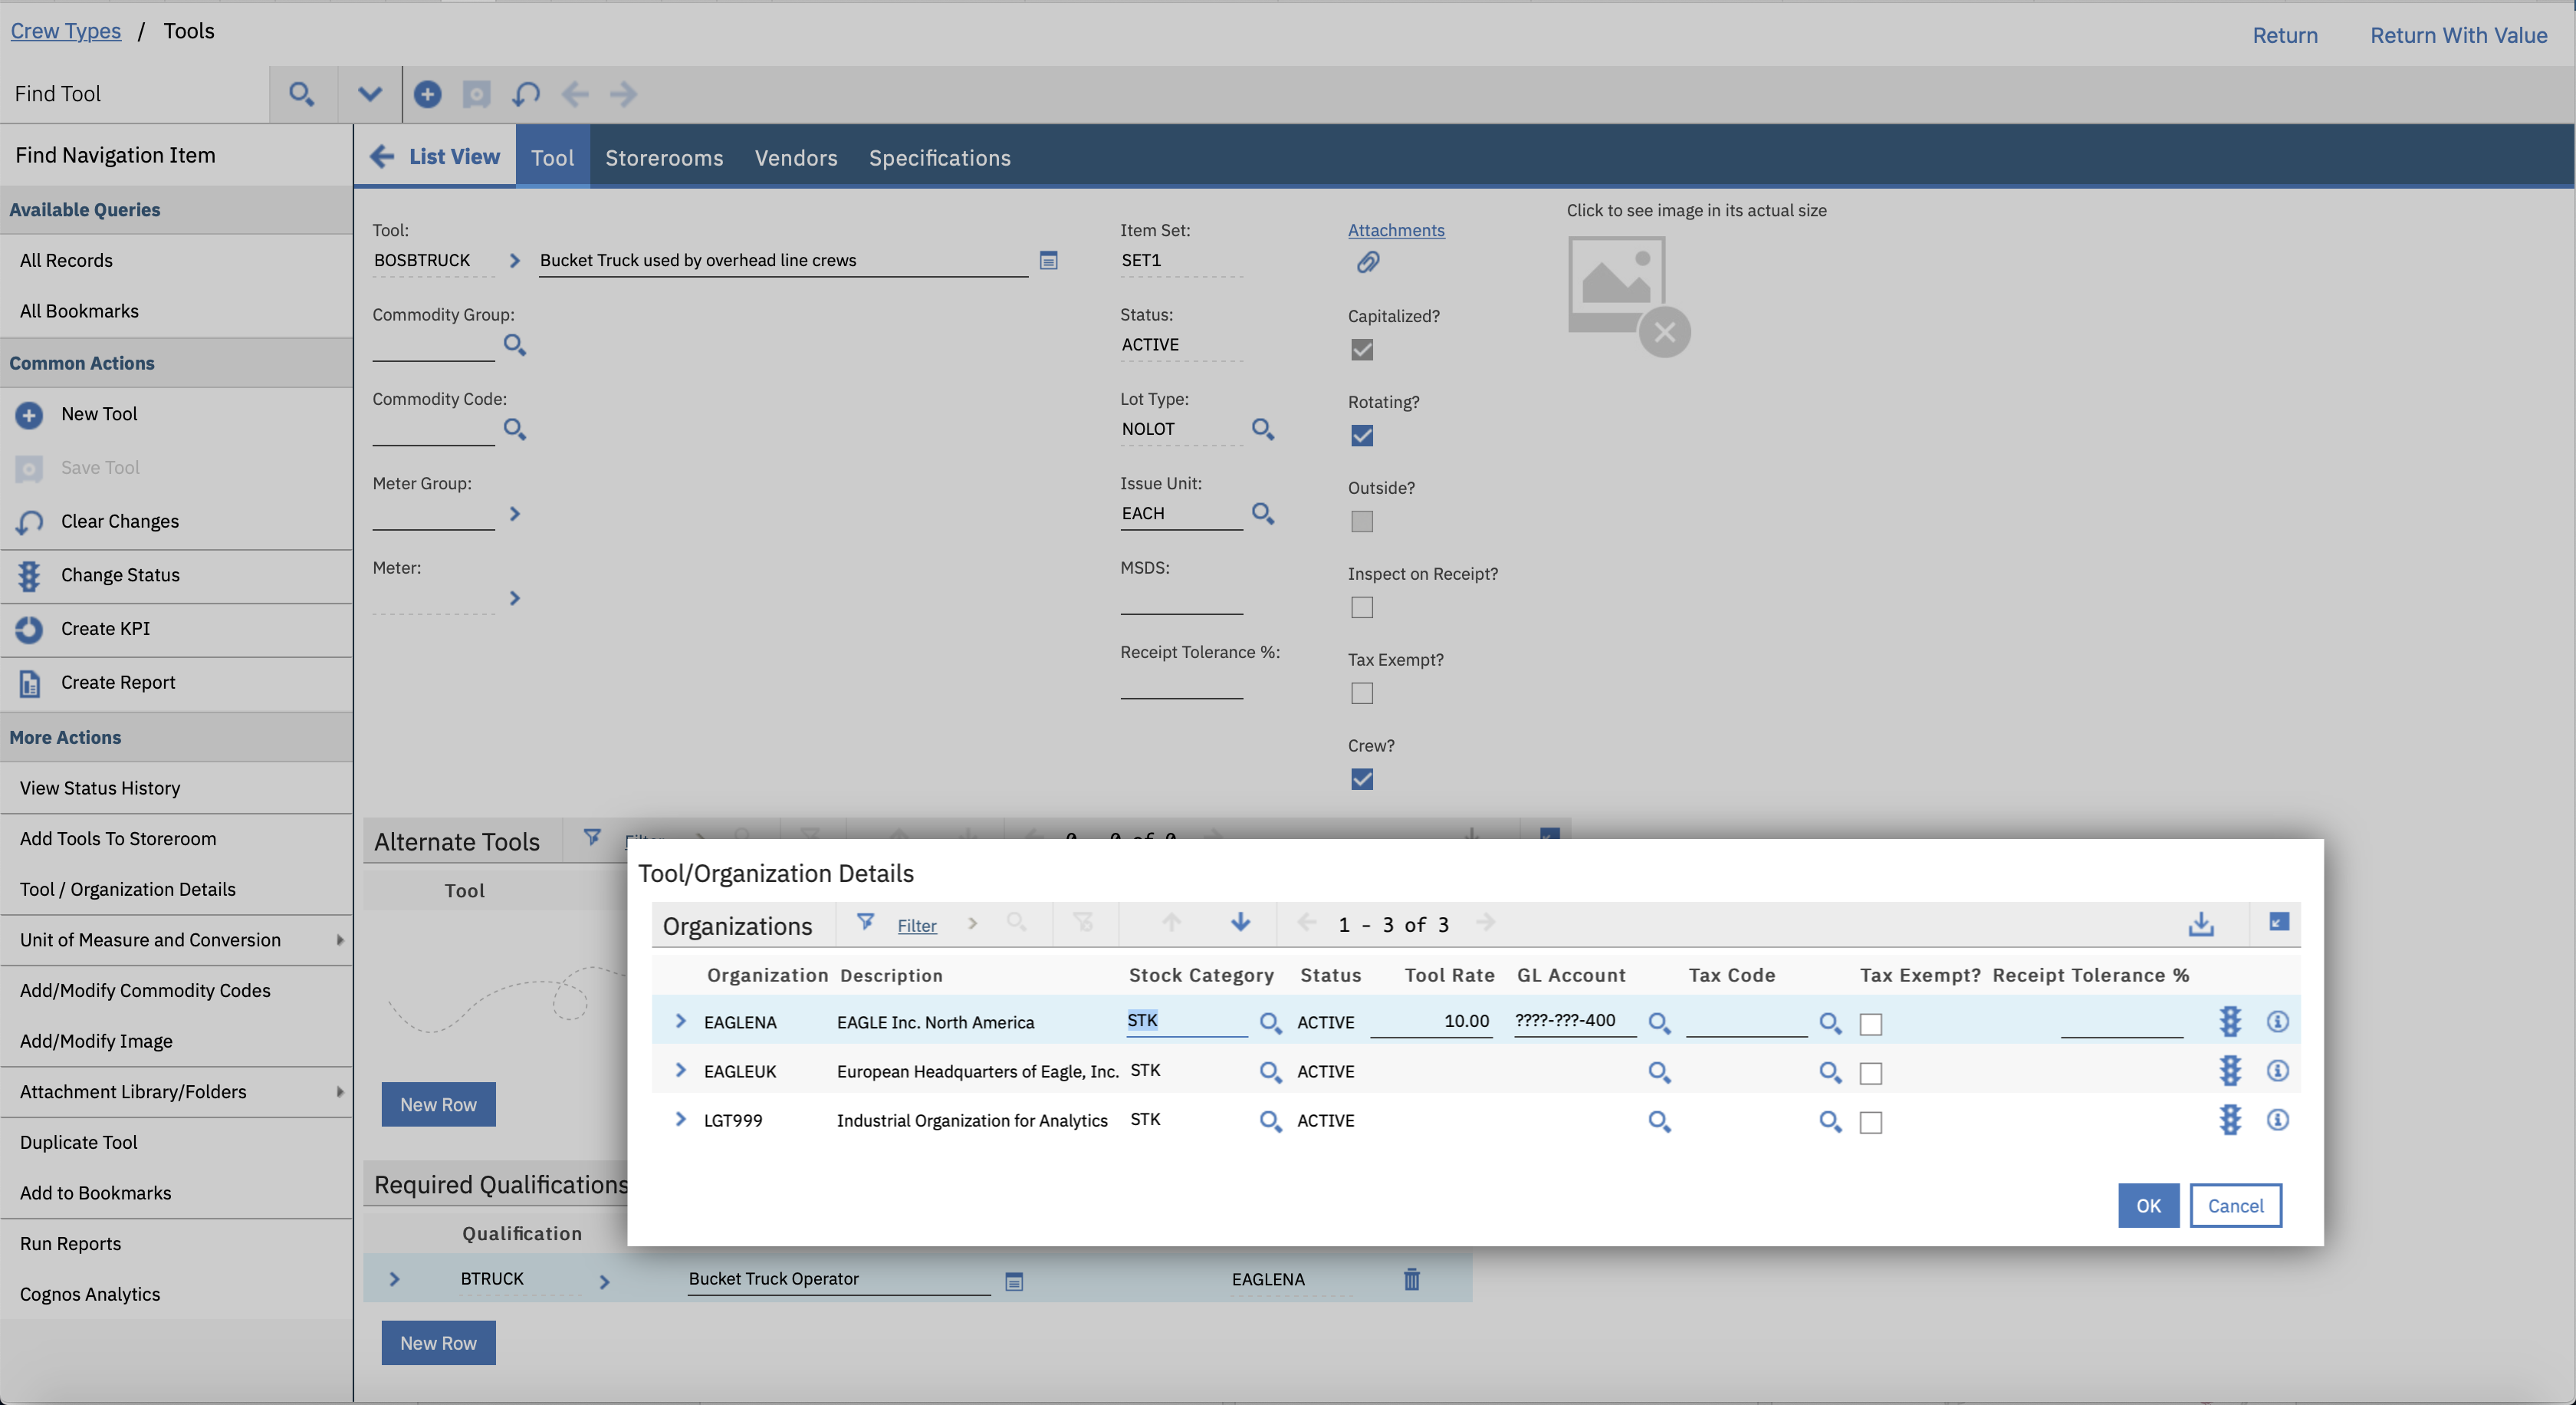
Task: Click the New Tool plus icon in toolbar
Action: click(427, 94)
